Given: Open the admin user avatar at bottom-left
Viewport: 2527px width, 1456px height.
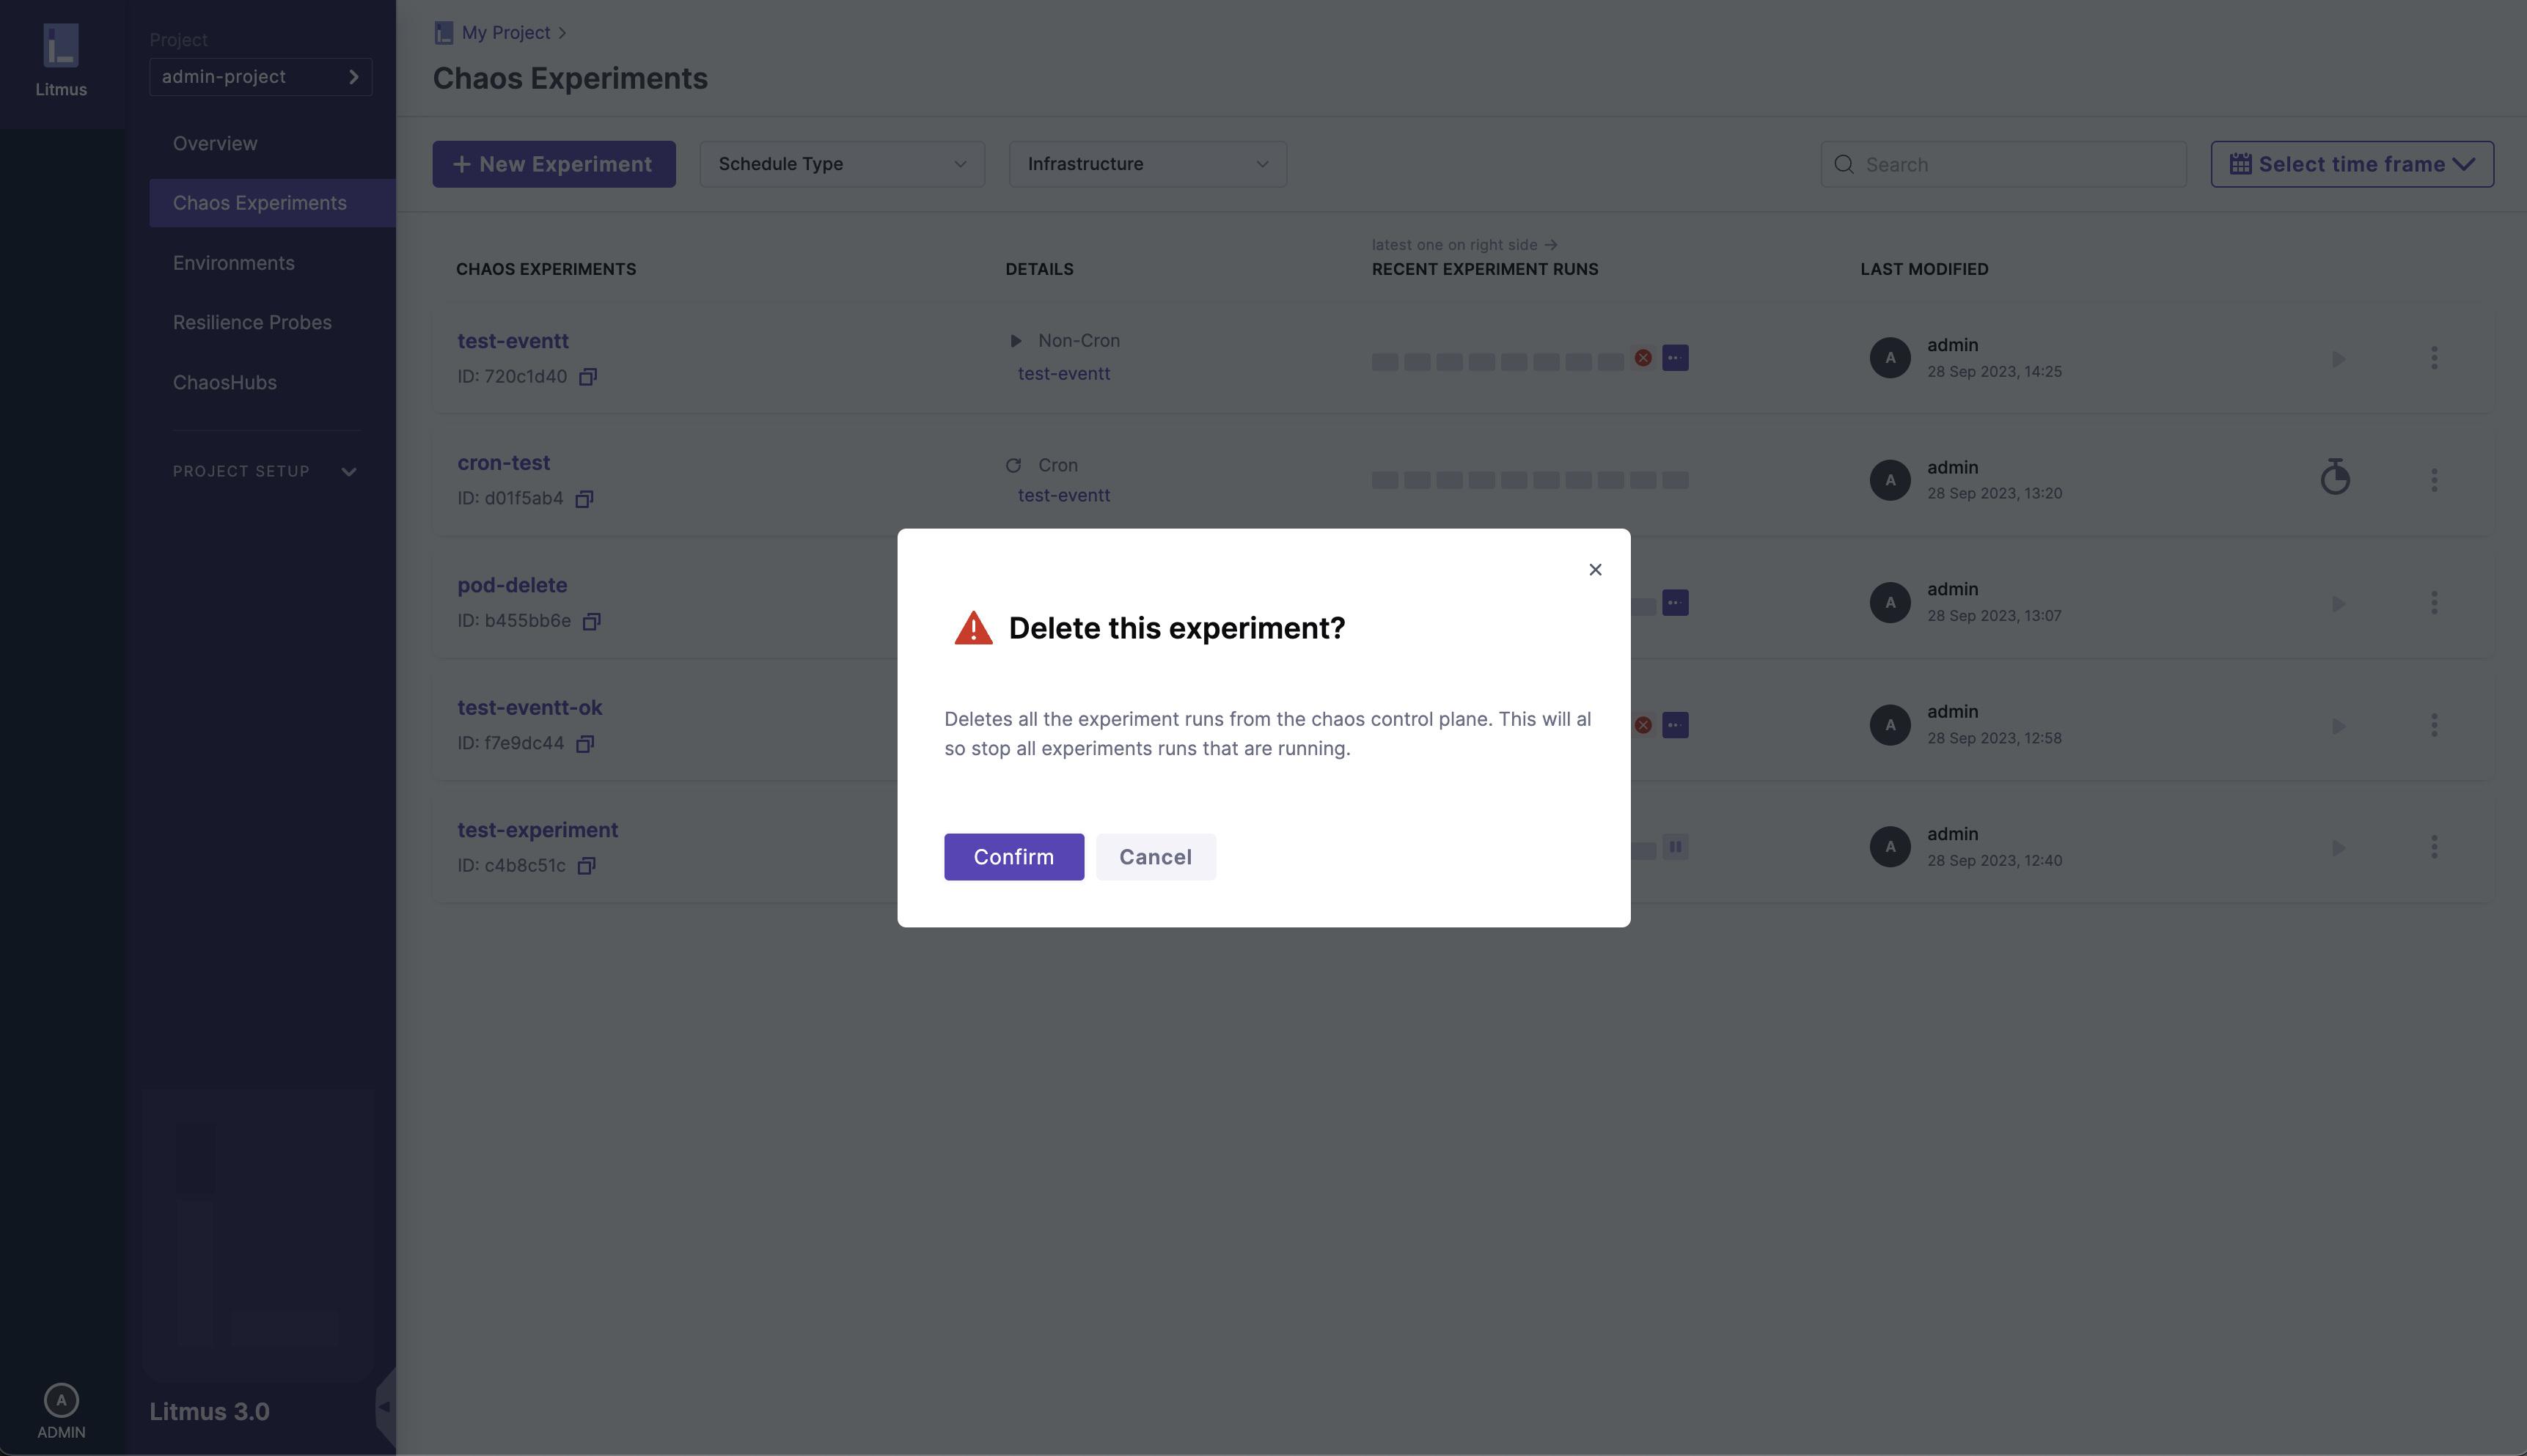Looking at the screenshot, I should tap(61, 1401).
